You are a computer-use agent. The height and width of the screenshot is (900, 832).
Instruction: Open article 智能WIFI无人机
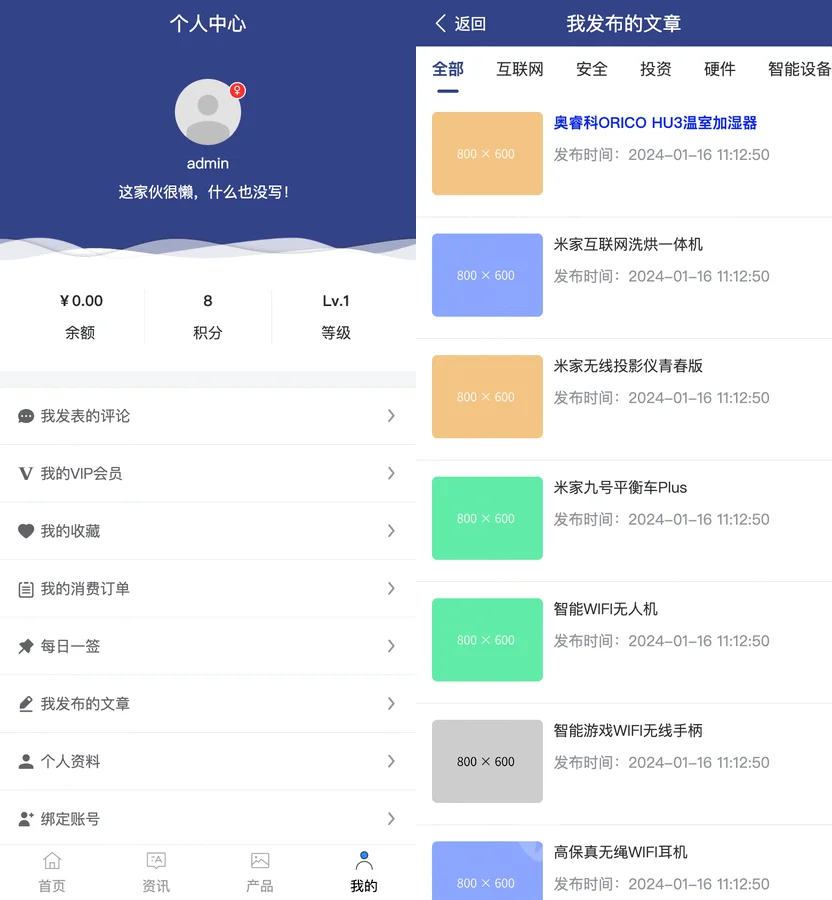[x=605, y=609]
